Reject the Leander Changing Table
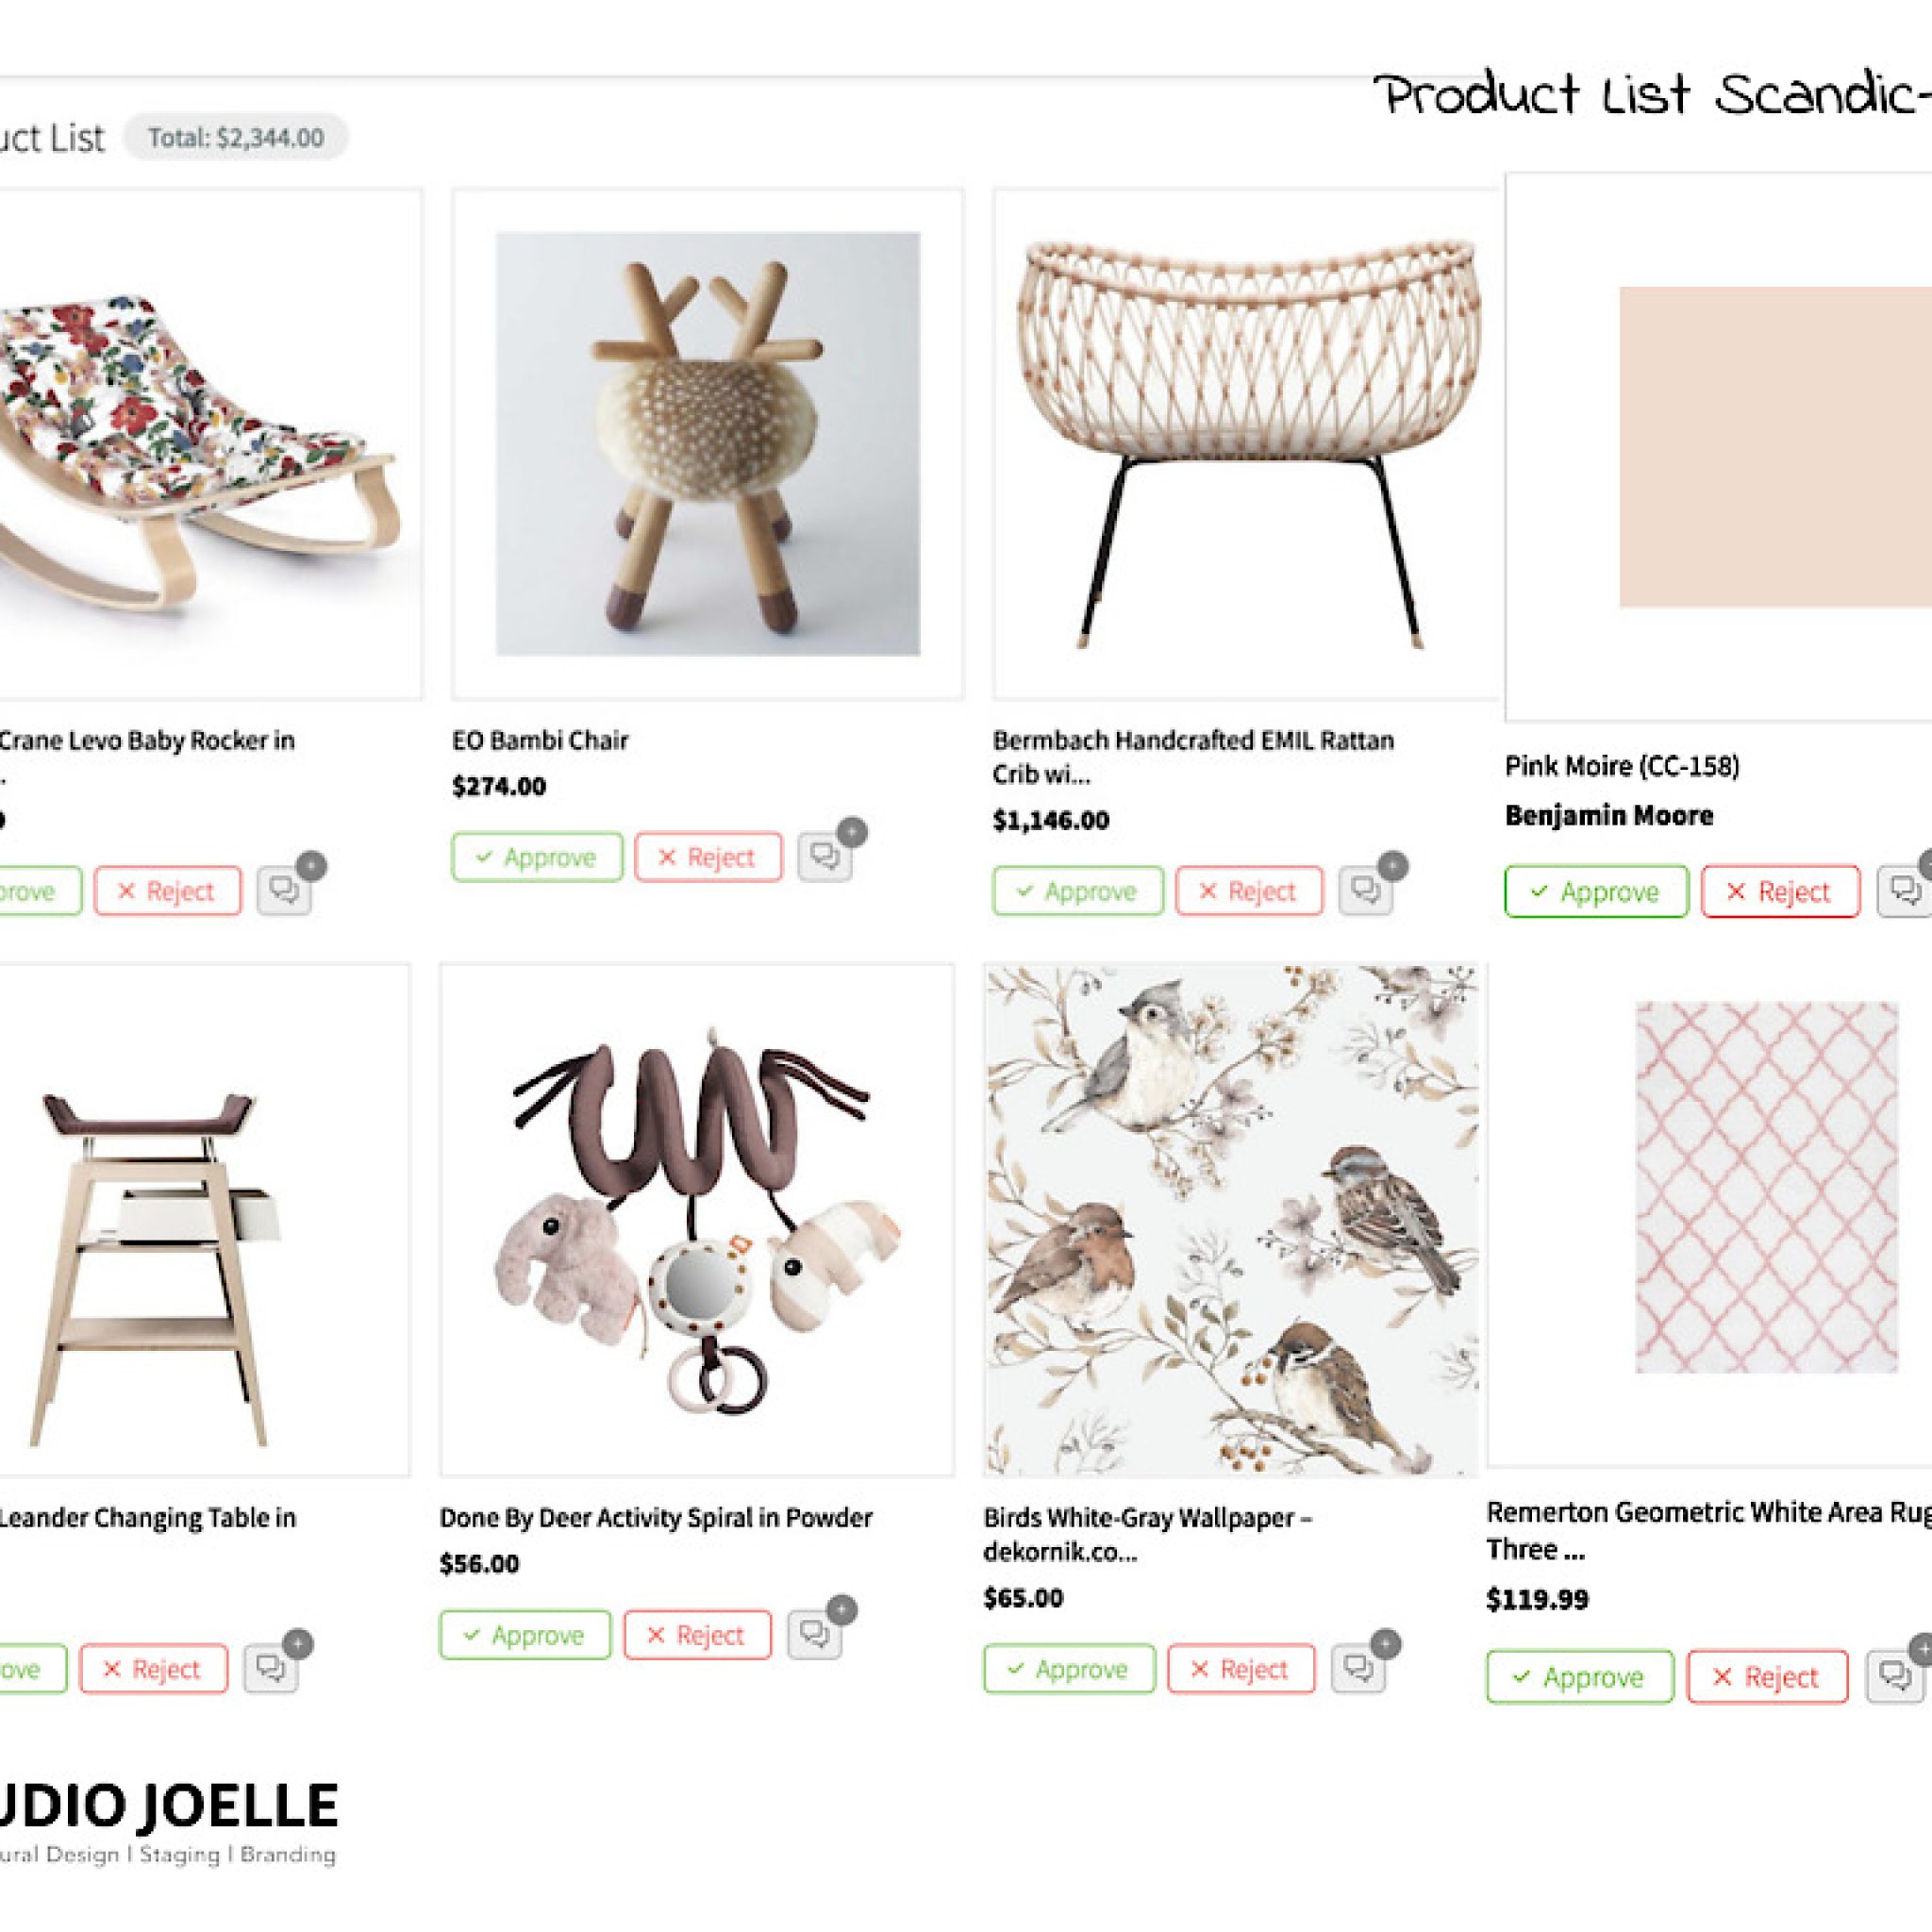This screenshot has height=1932, width=1932. 154,1669
